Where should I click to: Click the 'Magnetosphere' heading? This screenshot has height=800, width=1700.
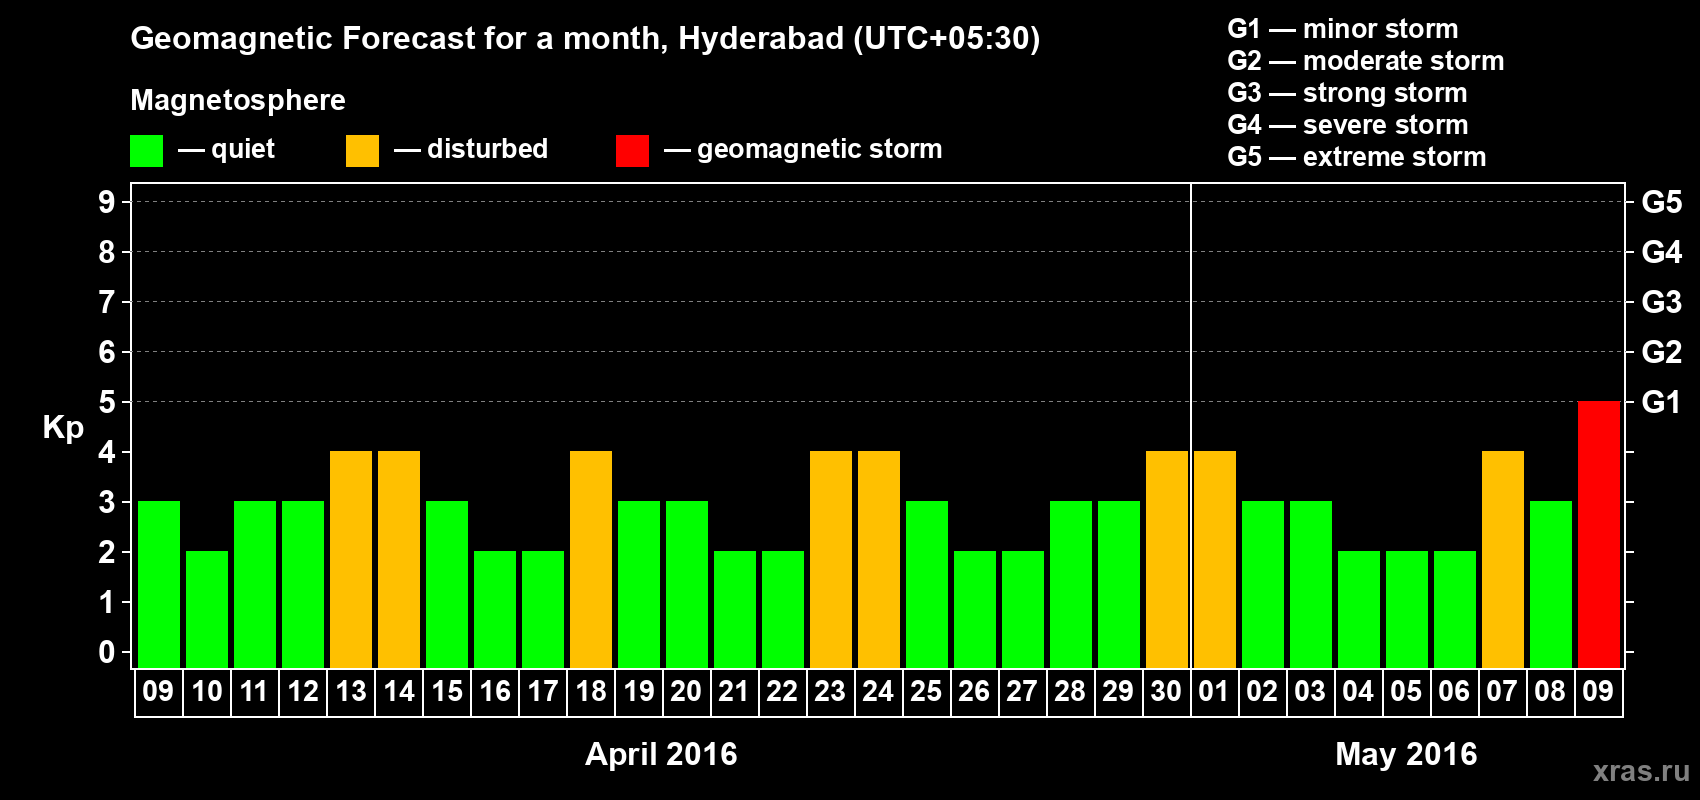click(238, 100)
